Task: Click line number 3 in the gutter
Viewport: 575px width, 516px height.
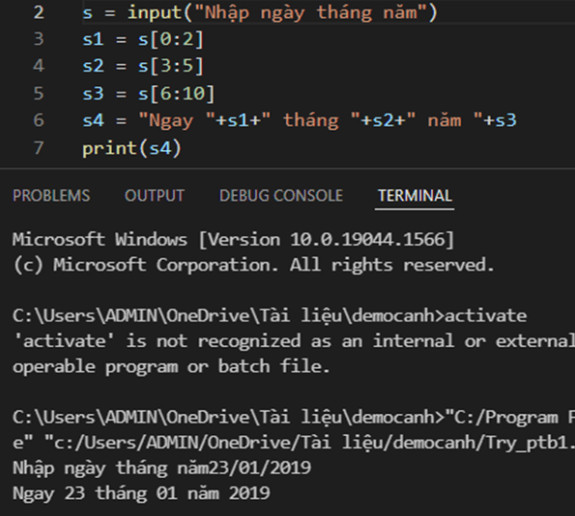Action: 39,39
